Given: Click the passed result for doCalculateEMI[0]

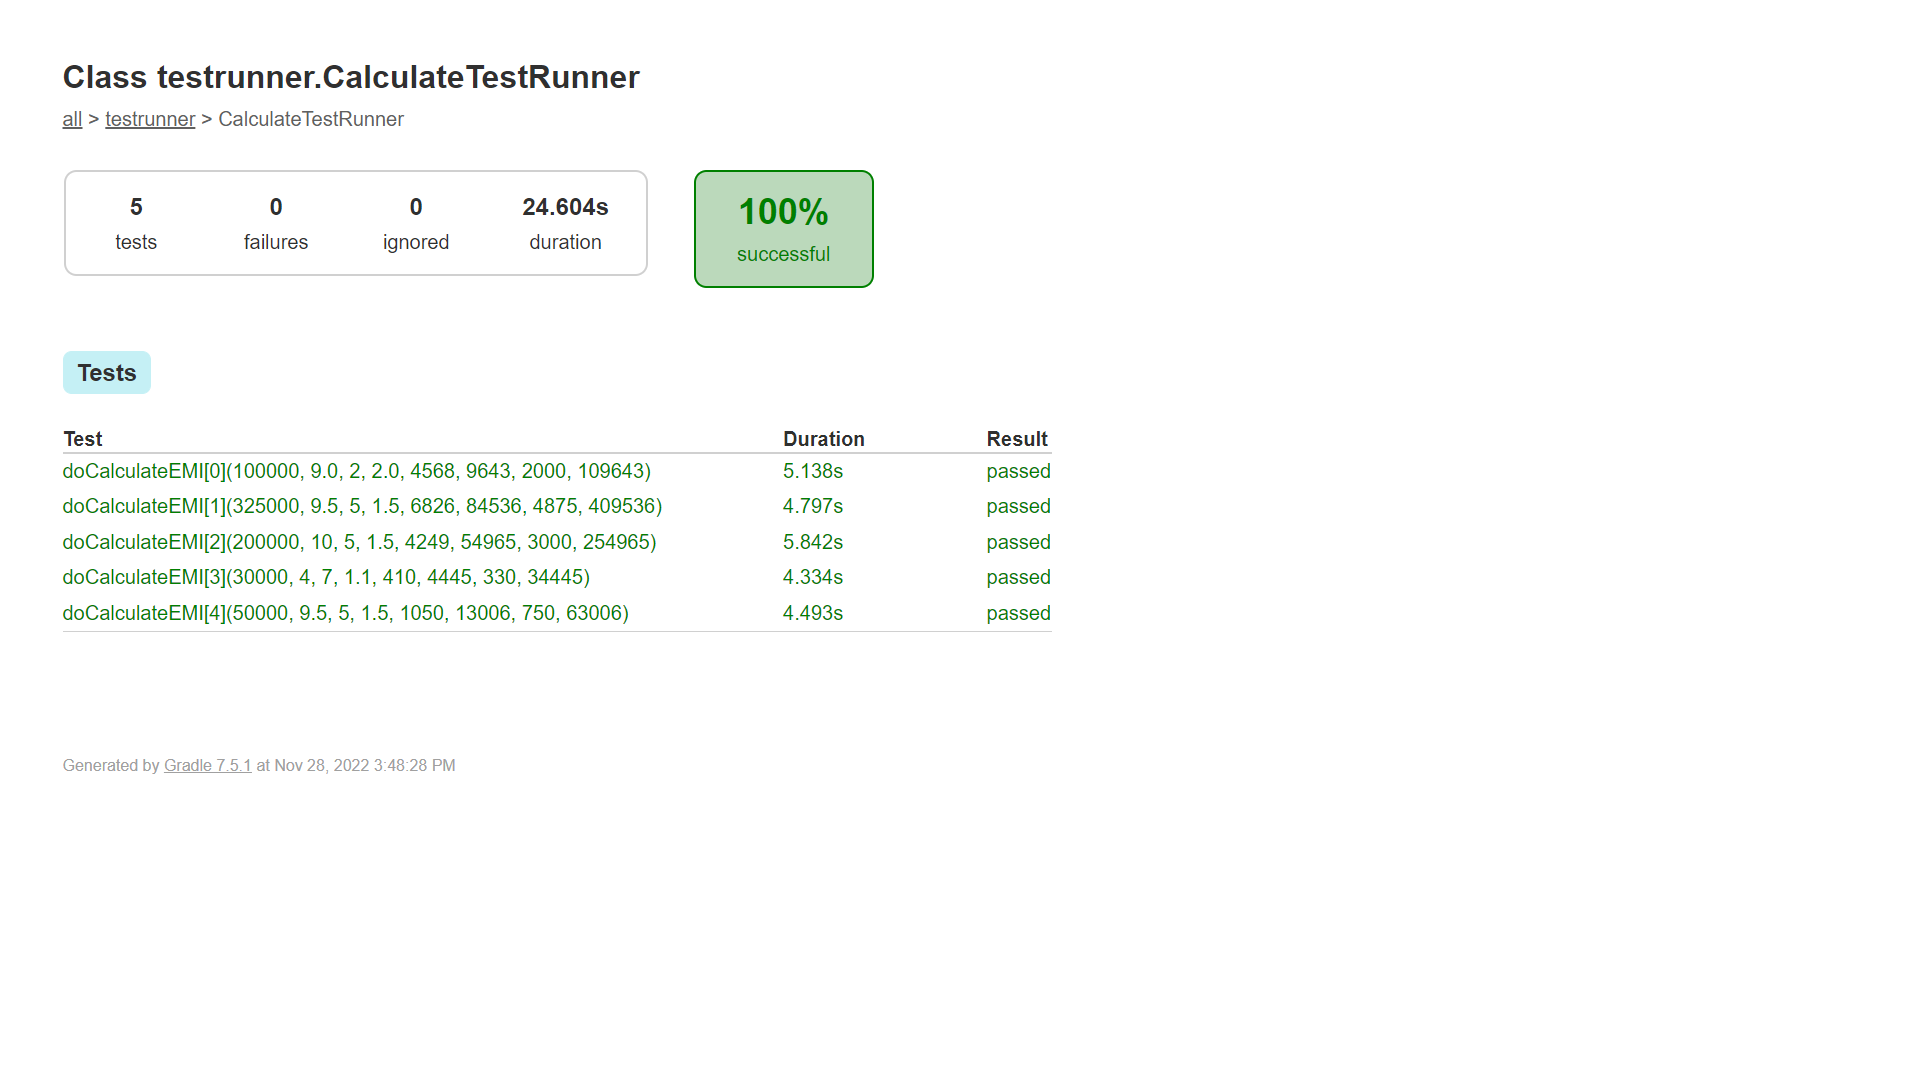Looking at the screenshot, I should click(x=1018, y=471).
